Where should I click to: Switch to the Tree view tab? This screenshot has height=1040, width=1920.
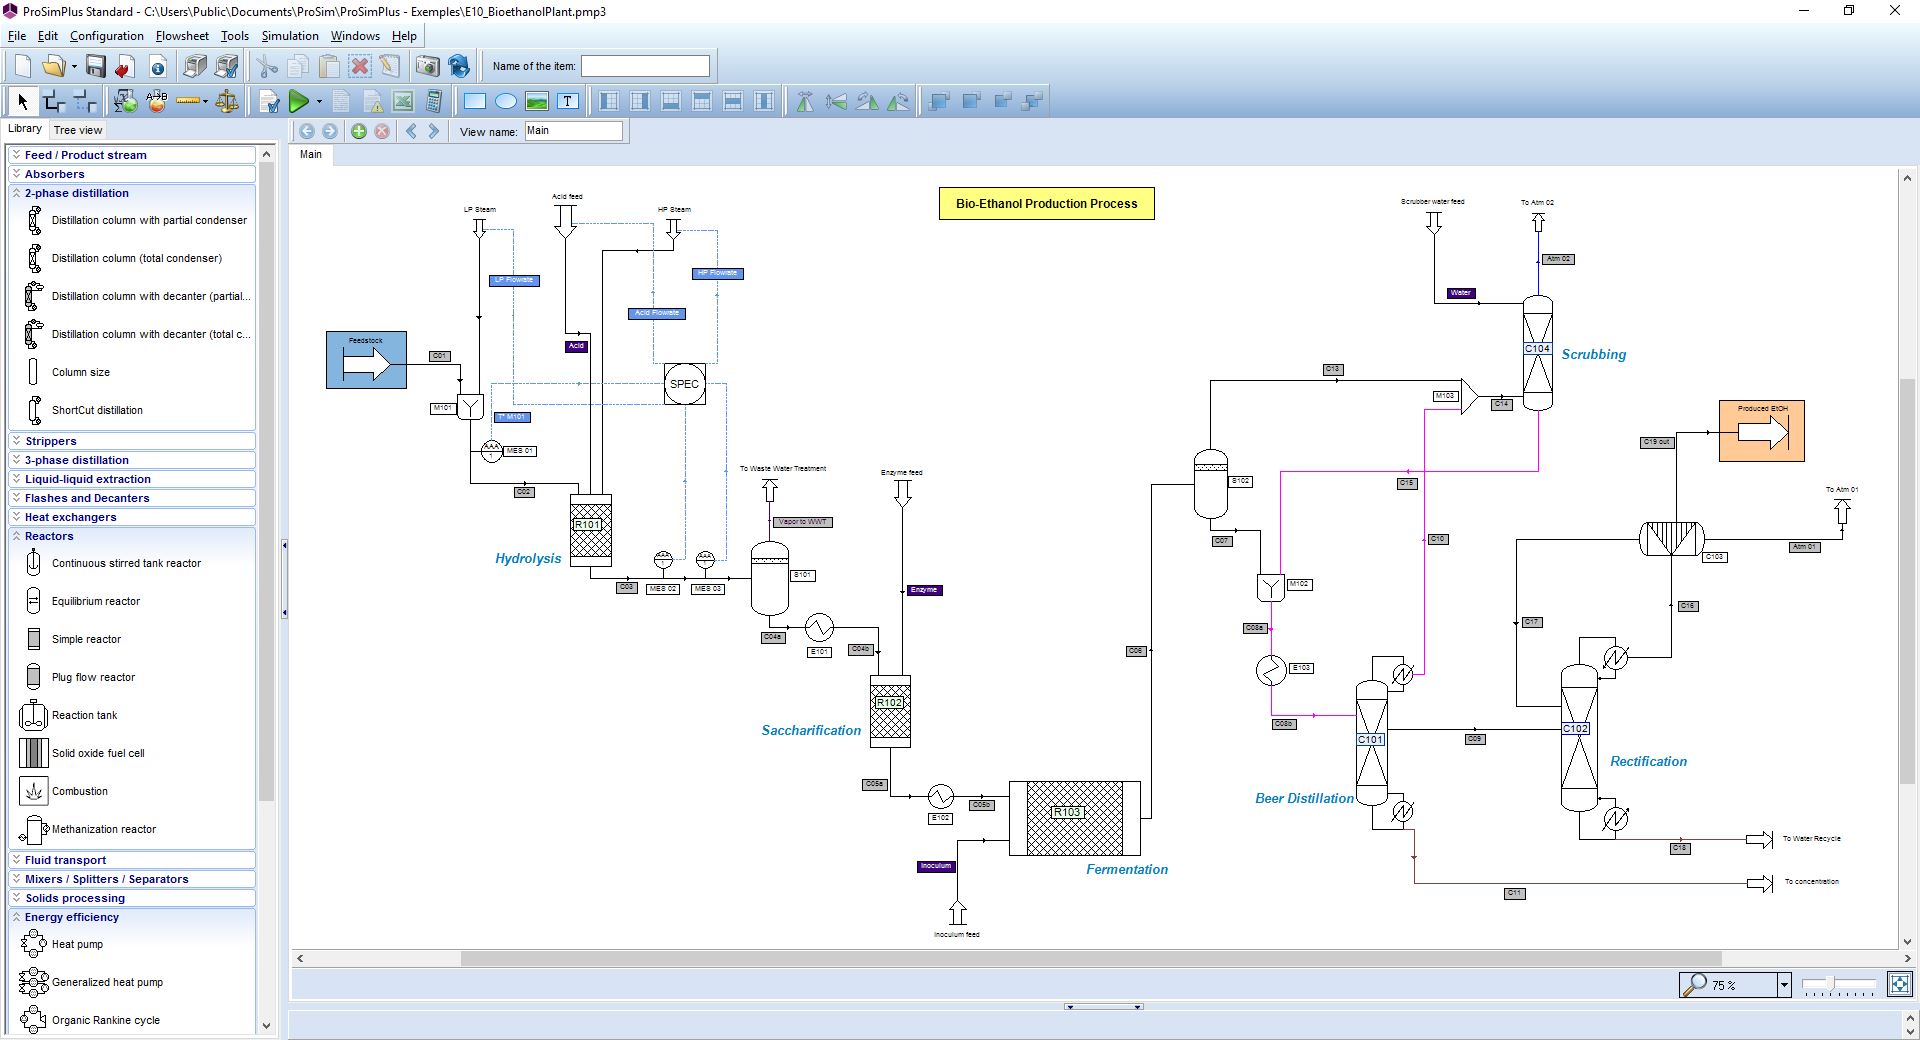(x=78, y=130)
